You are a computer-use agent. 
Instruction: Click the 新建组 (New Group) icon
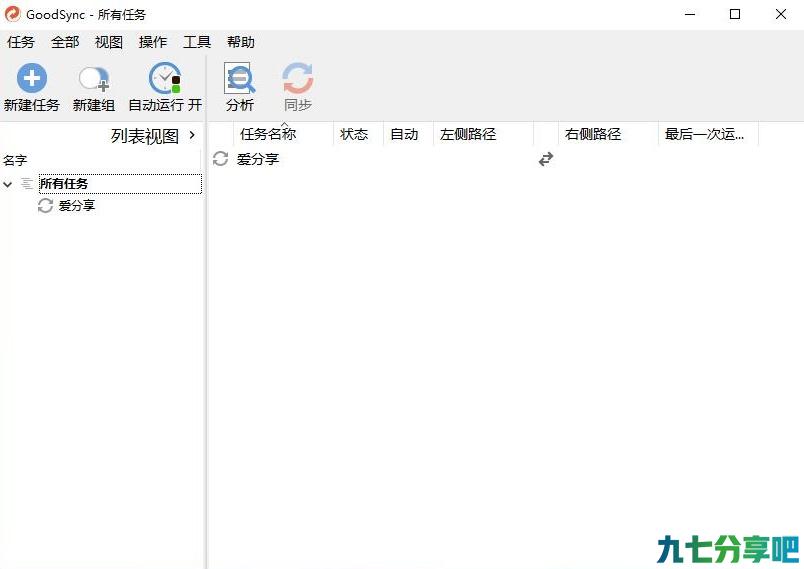[93, 79]
